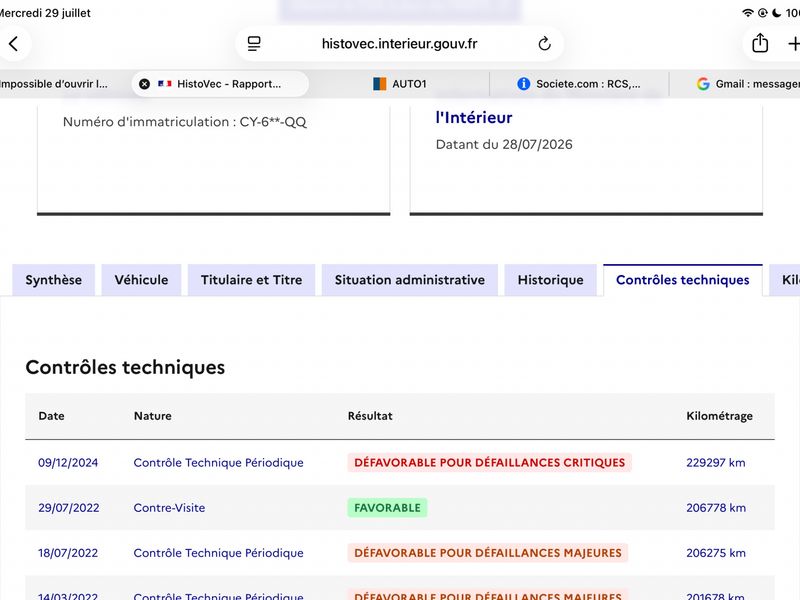Click the Do Not Disturb moon icon
The height and width of the screenshot is (600, 800).
777,13
